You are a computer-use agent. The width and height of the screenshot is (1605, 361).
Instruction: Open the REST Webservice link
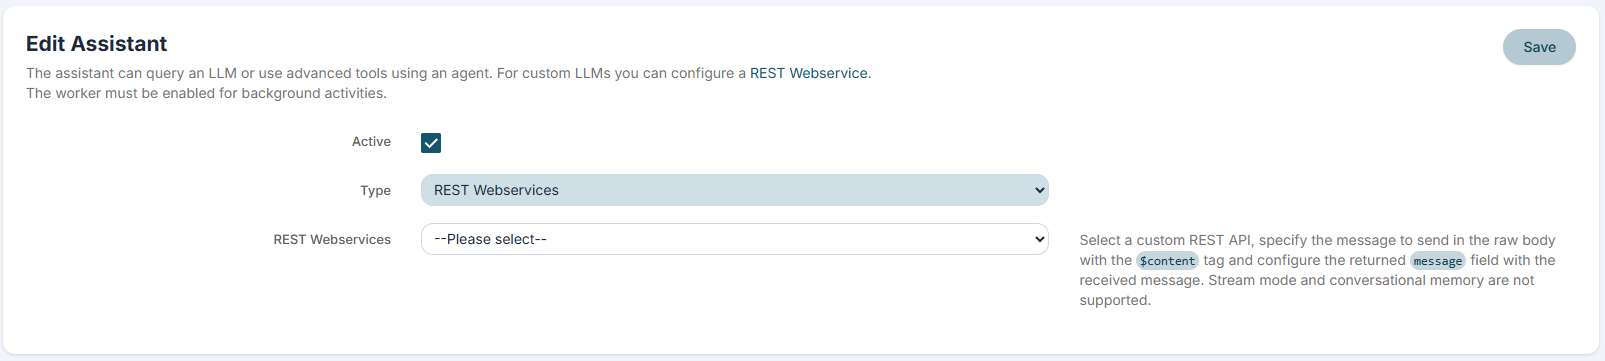click(809, 73)
